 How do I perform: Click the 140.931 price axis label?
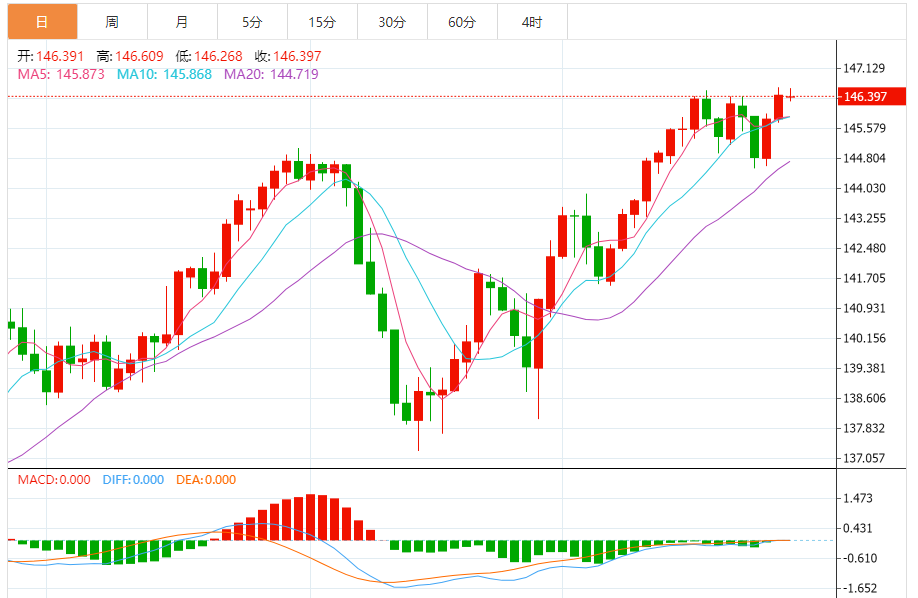point(864,308)
